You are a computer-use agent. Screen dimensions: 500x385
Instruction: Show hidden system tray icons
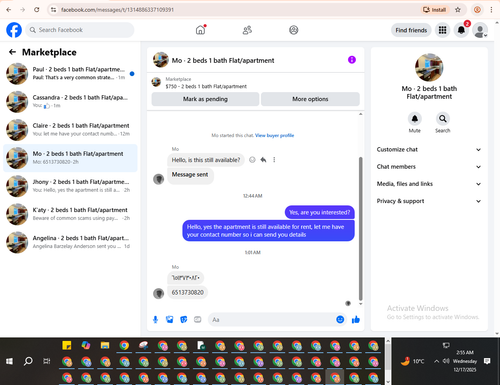pos(436,361)
